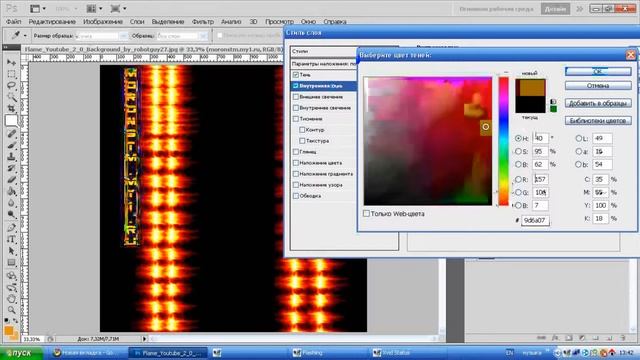Screen dimensions: 640x360
Task: Open the Редактирование menu
Action: point(52,21)
